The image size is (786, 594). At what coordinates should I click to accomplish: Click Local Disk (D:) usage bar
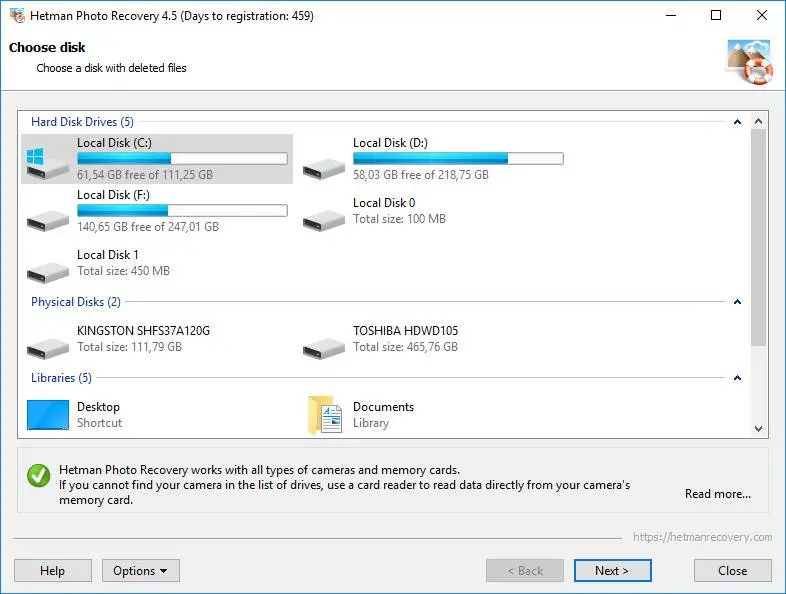458,159
